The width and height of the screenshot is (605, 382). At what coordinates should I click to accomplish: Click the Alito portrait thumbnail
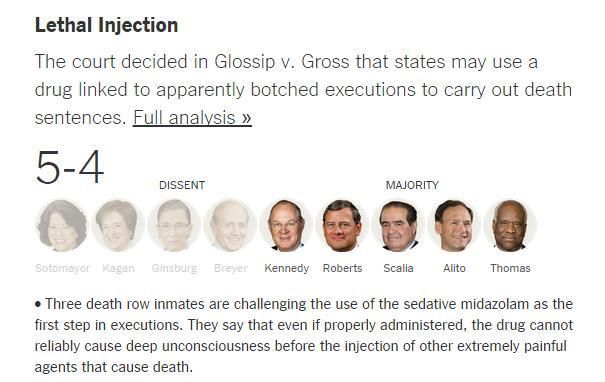click(x=454, y=226)
